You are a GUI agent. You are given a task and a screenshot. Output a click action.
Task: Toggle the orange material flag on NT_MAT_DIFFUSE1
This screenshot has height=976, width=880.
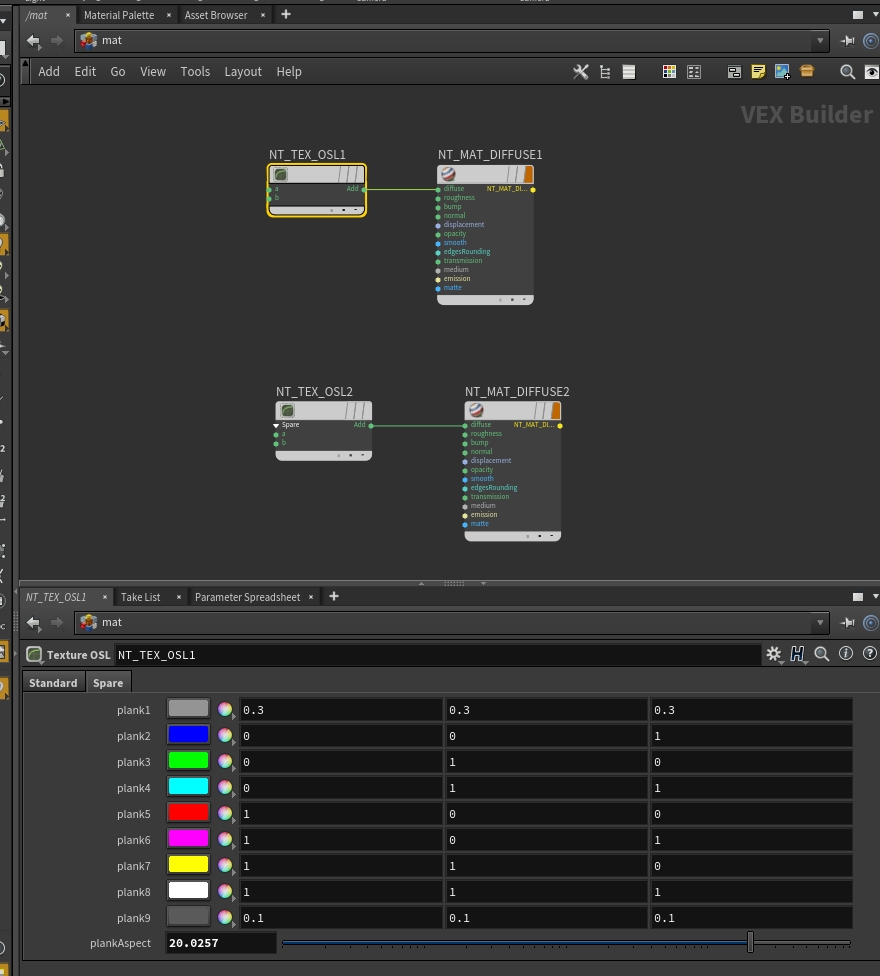click(x=528, y=175)
